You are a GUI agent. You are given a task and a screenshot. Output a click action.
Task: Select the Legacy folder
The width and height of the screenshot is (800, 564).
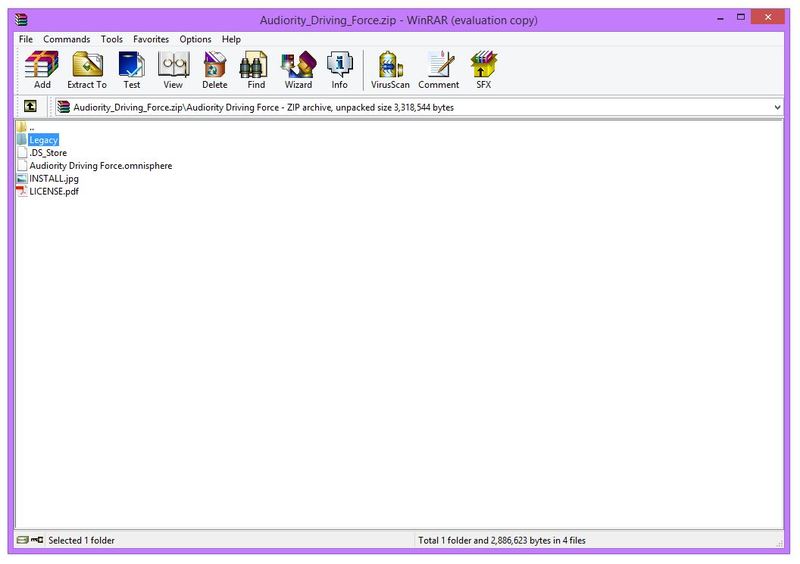click(43, 140)
